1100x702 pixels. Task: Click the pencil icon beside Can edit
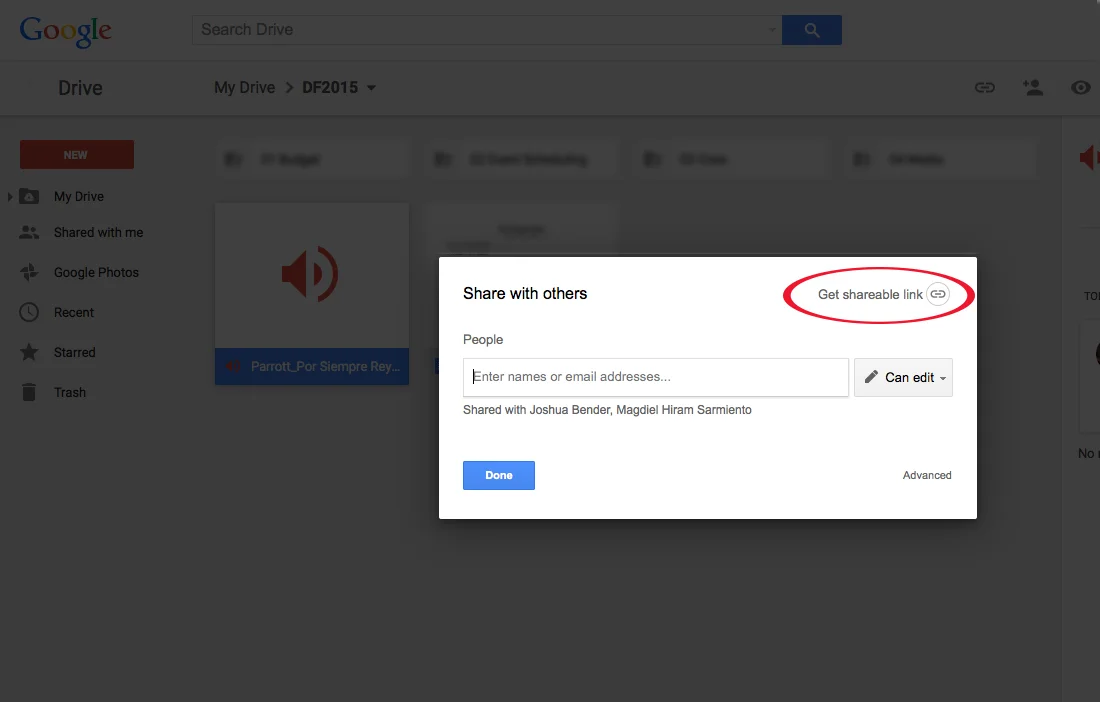pyautogui.click(x=871, y=377)
